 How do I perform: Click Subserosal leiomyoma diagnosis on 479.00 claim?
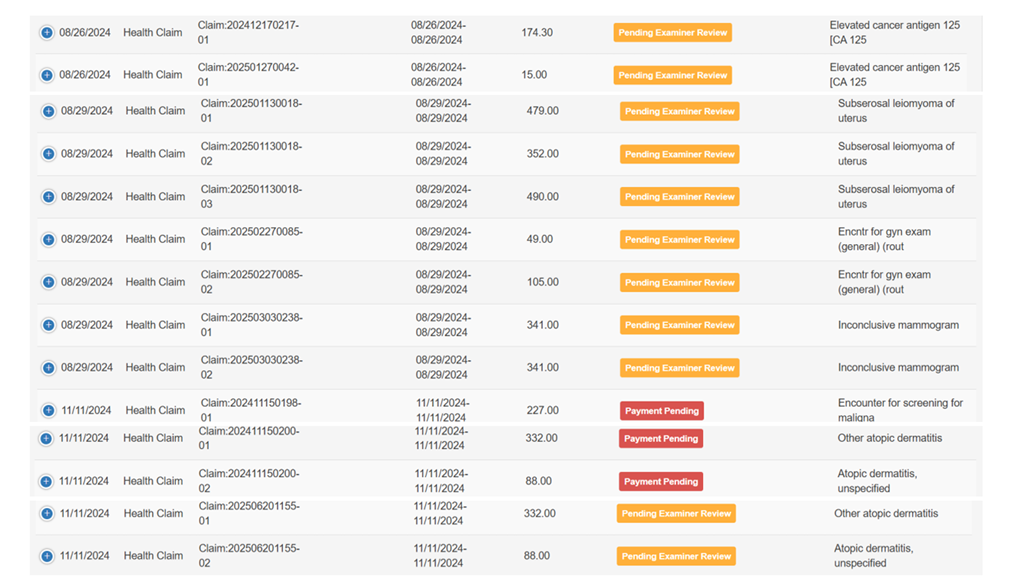(895, 111)
